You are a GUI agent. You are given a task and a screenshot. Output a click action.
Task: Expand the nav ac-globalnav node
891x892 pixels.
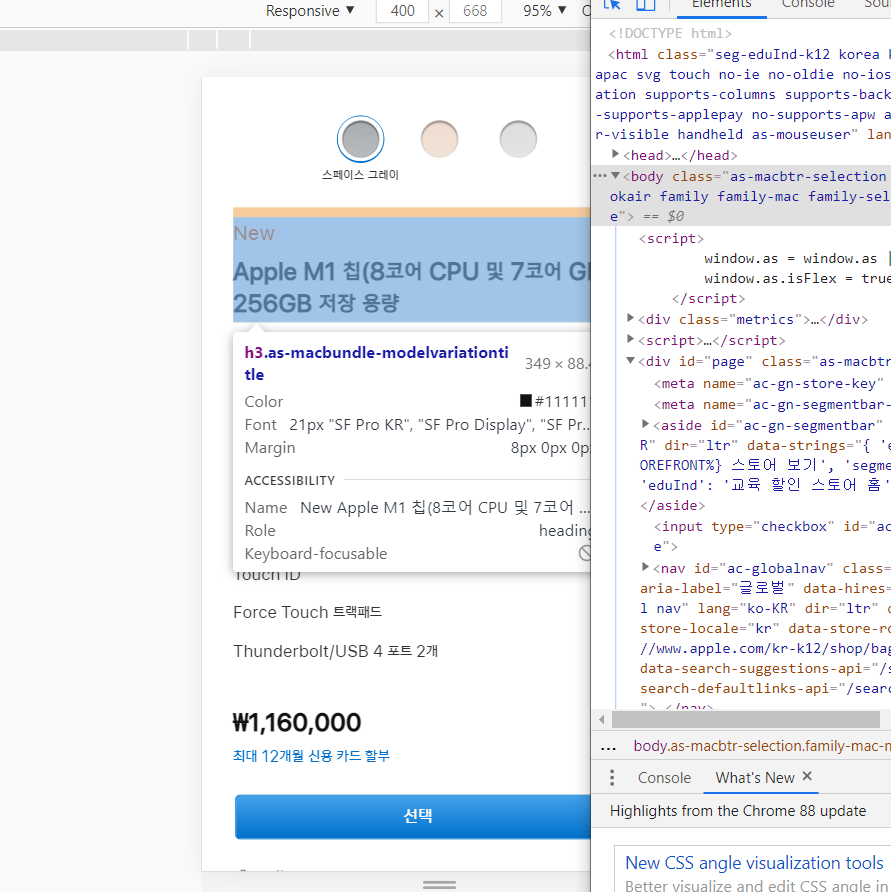(645, 567)
